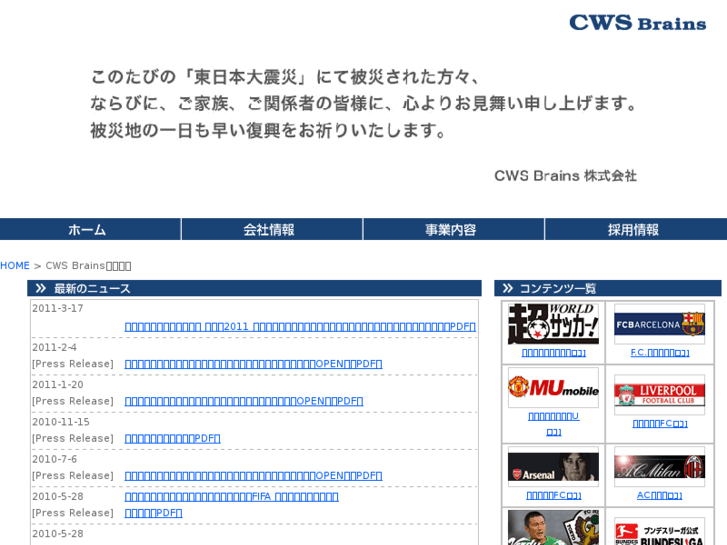Click the 最新のニュース section header

(254, 288)
